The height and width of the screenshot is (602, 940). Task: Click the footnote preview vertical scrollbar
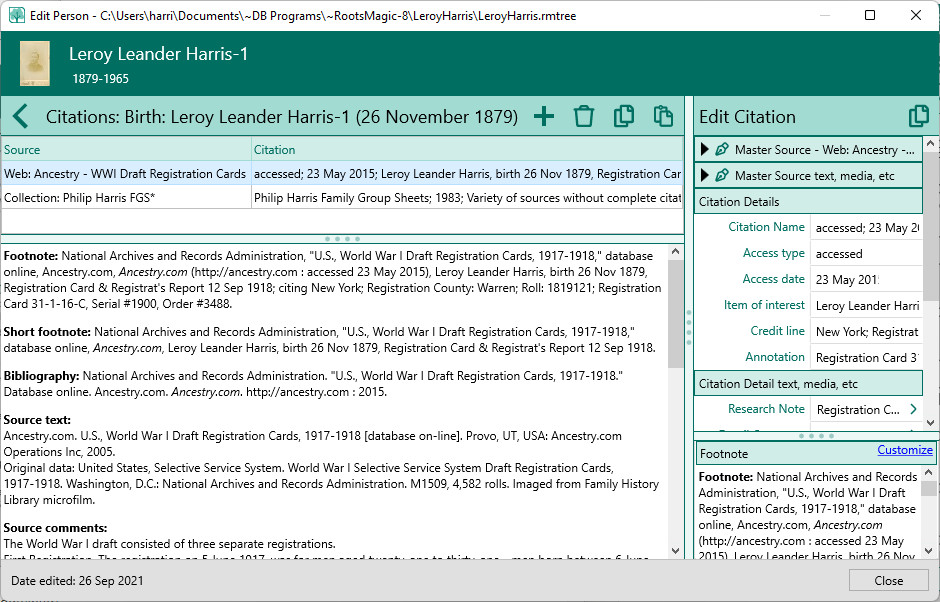(x=930, y=510)
